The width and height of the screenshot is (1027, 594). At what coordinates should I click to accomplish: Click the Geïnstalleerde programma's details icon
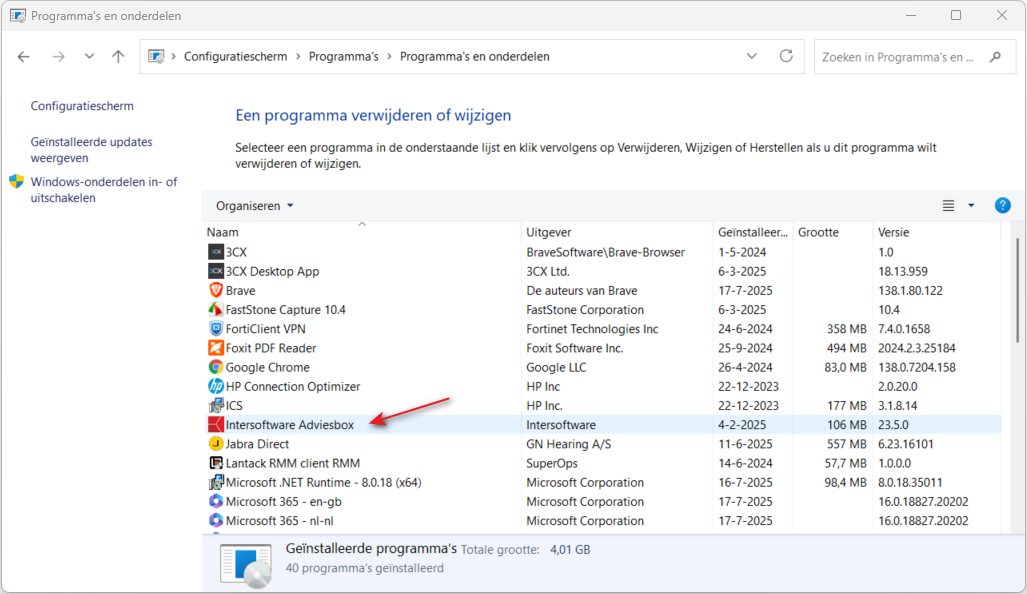(246, 565)
